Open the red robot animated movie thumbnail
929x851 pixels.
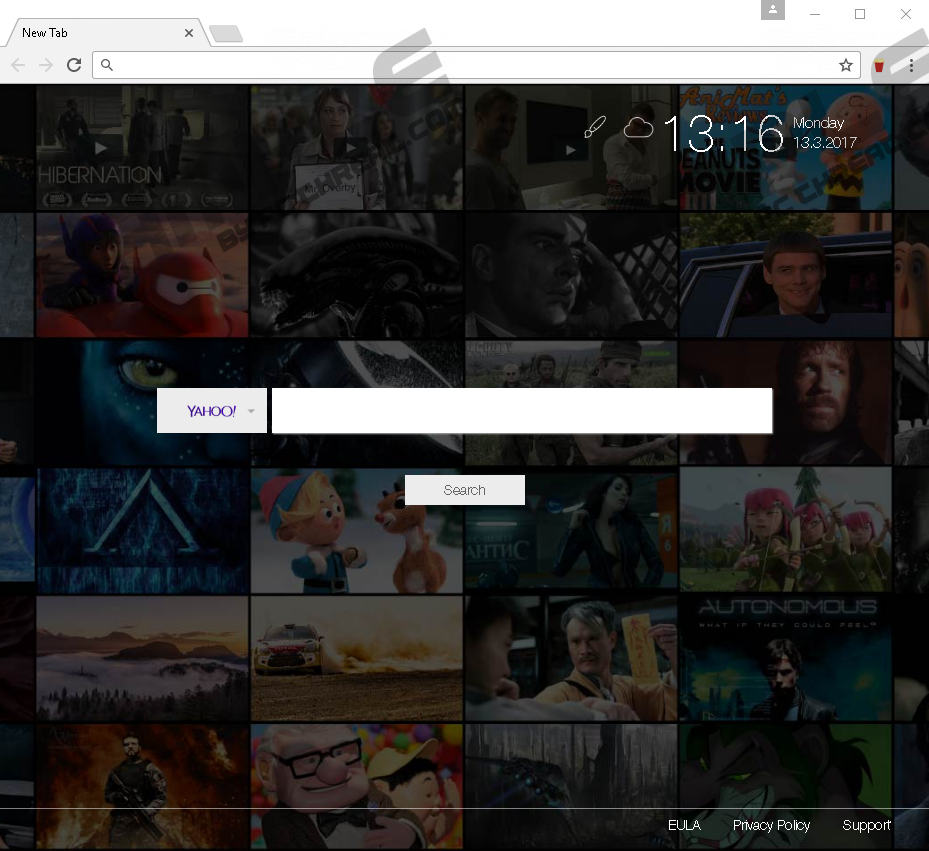coord(142,275)
